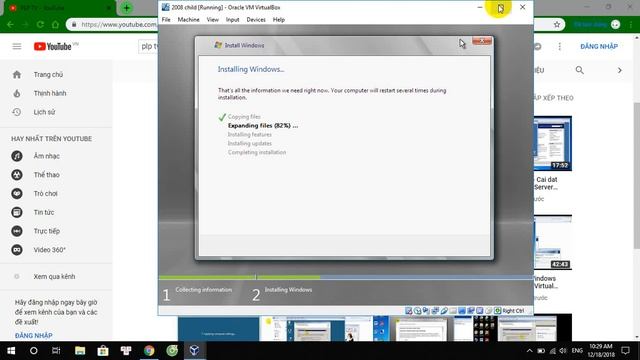The width and height of the screenshot is (640, 360).
Task: Click Cortana circle on the taskbar
Action: 33,351
